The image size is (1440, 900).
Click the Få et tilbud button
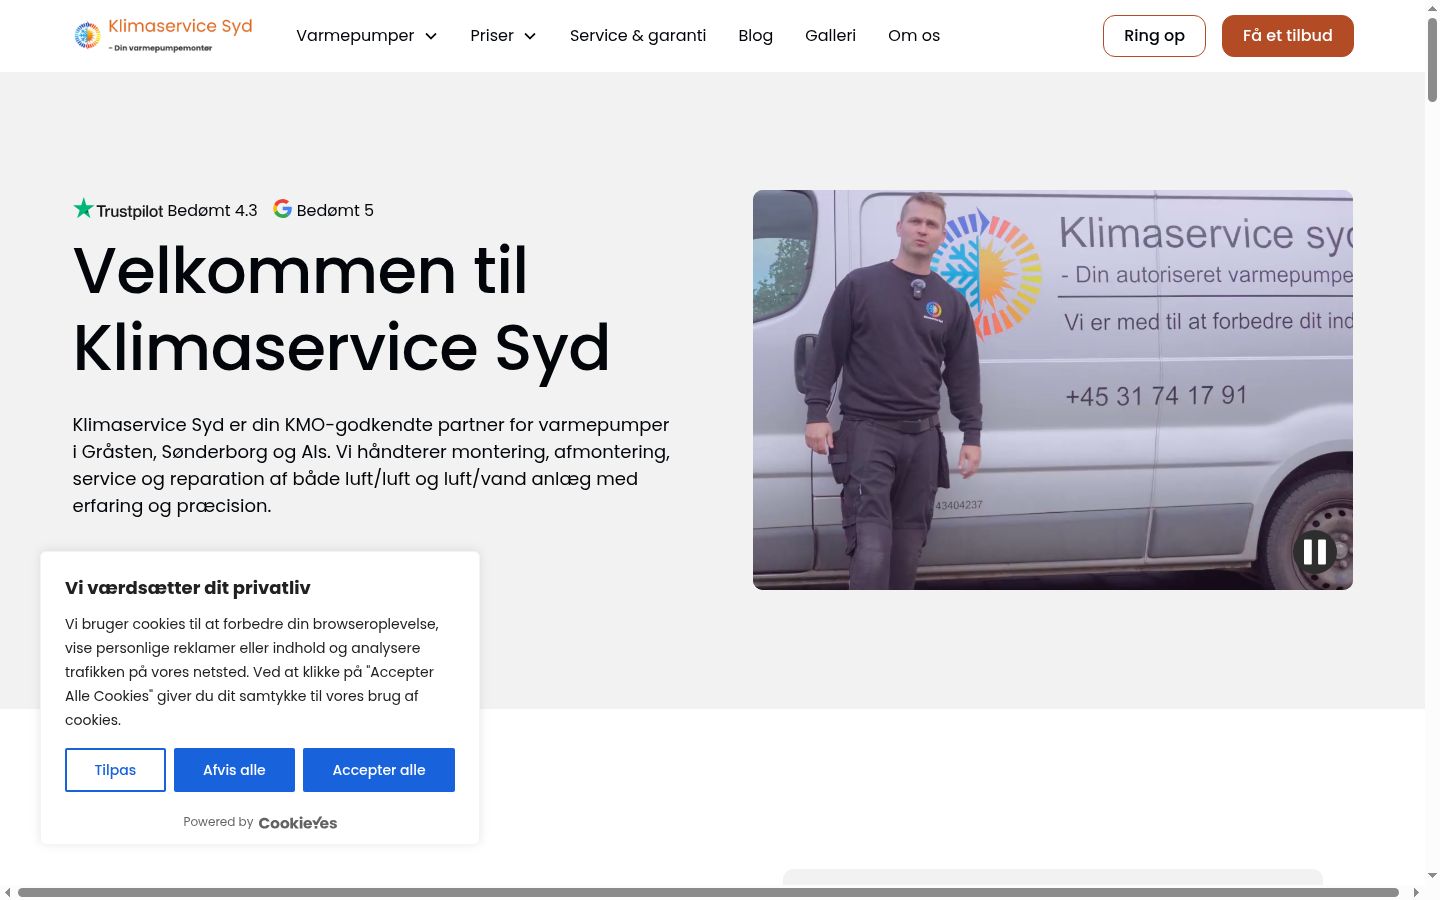(1288, 36)
